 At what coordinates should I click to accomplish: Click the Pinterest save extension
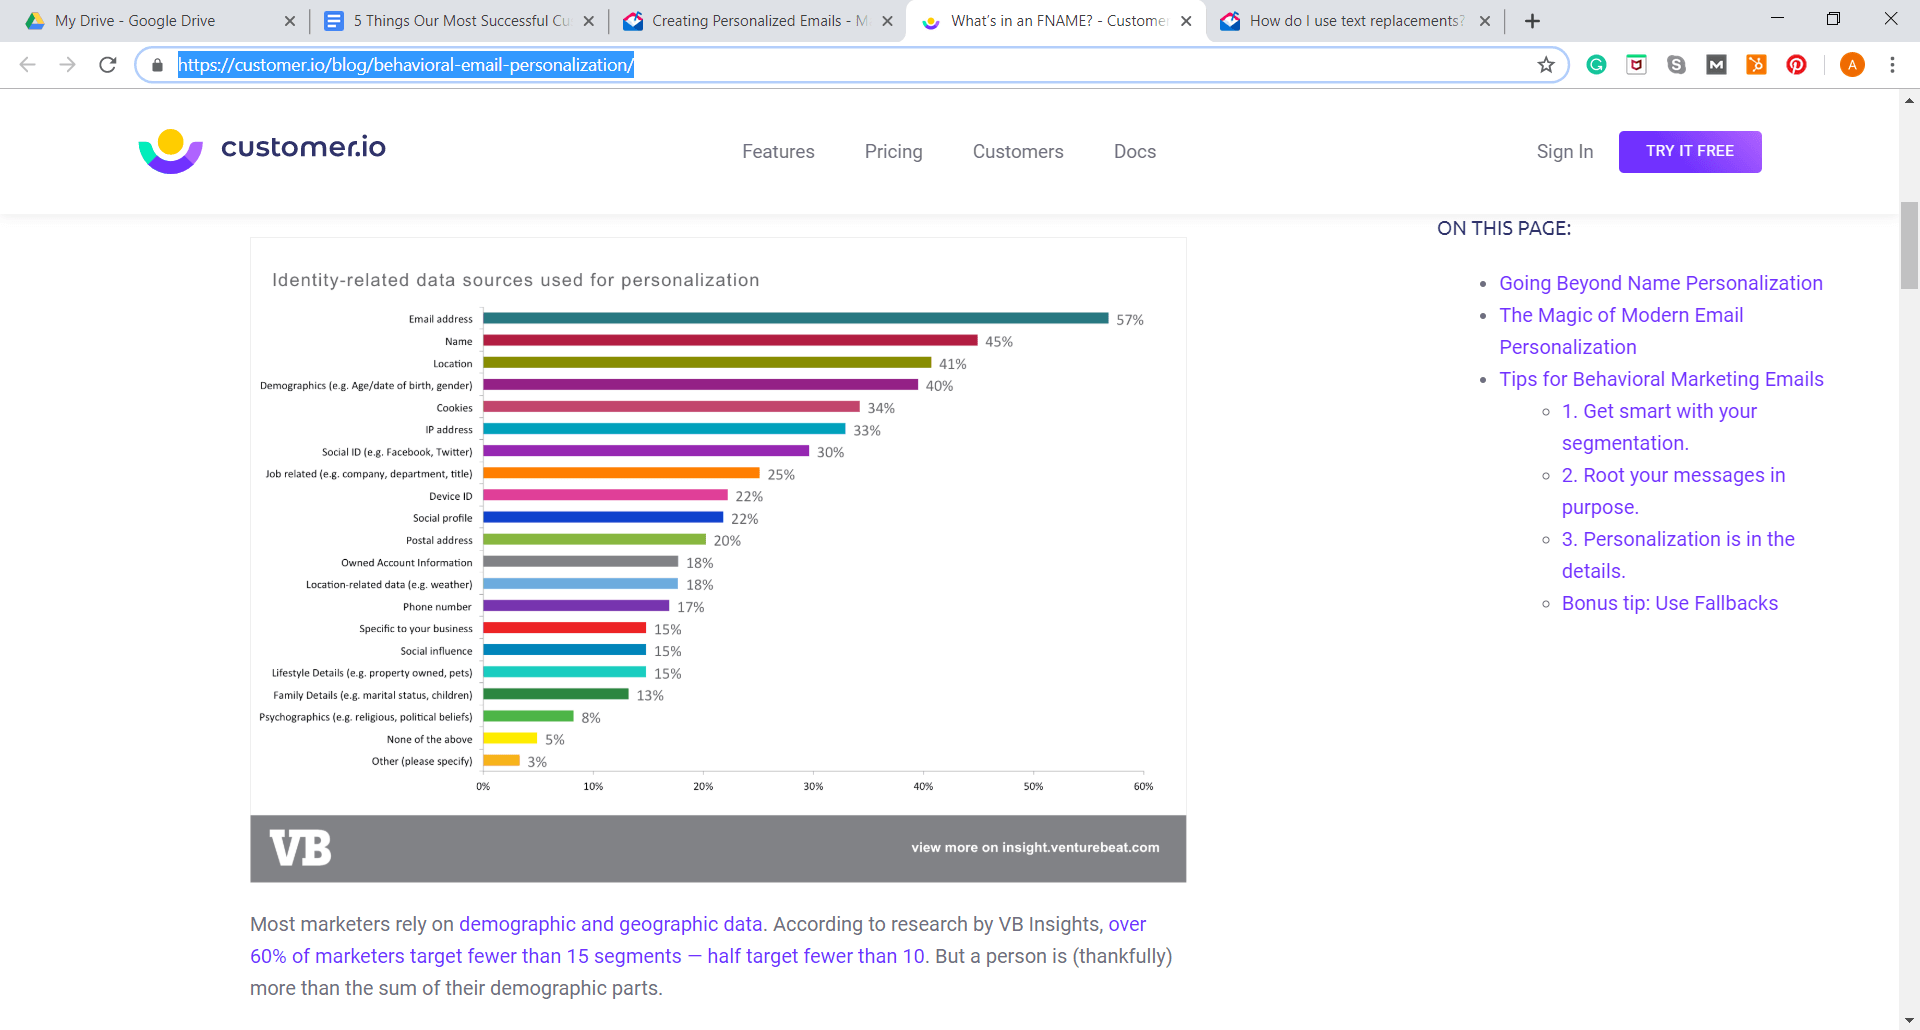(1796, 65)
